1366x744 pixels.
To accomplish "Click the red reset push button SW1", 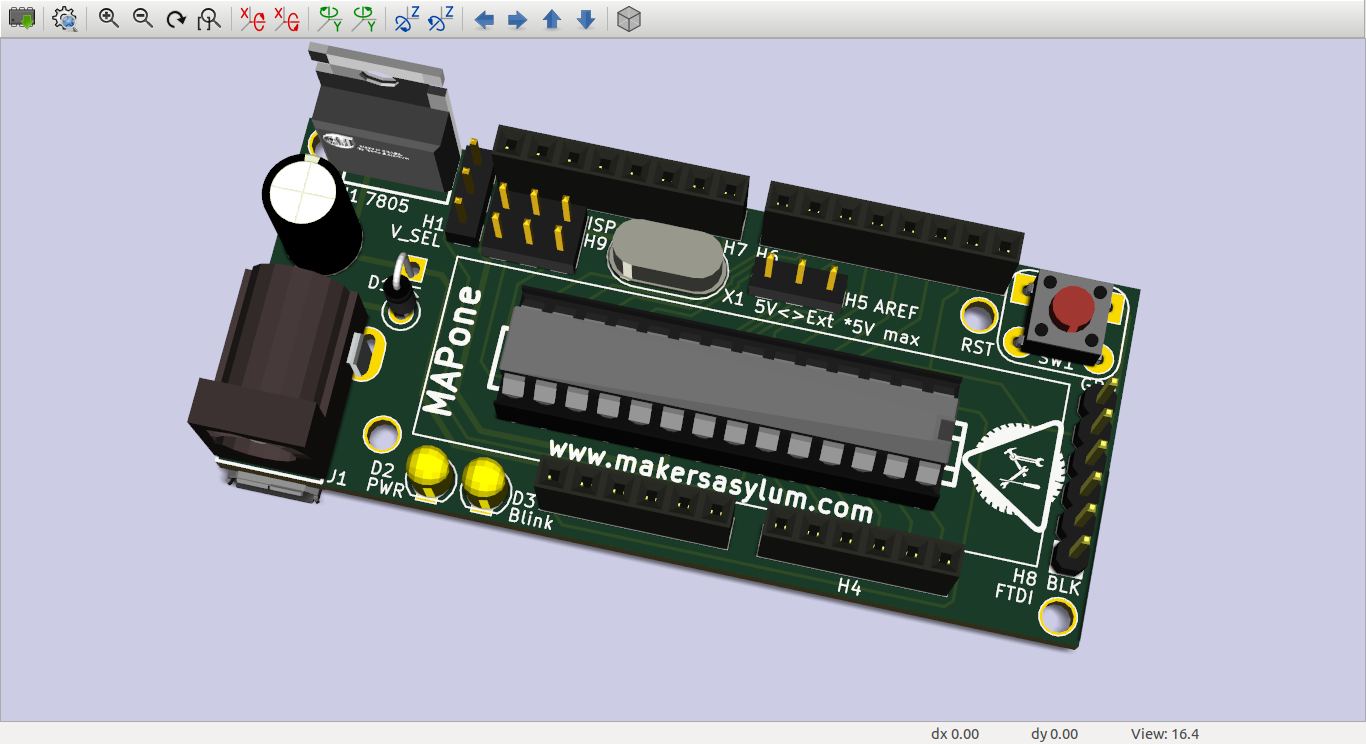I will pyautogui.click(x=1072, y=309).
